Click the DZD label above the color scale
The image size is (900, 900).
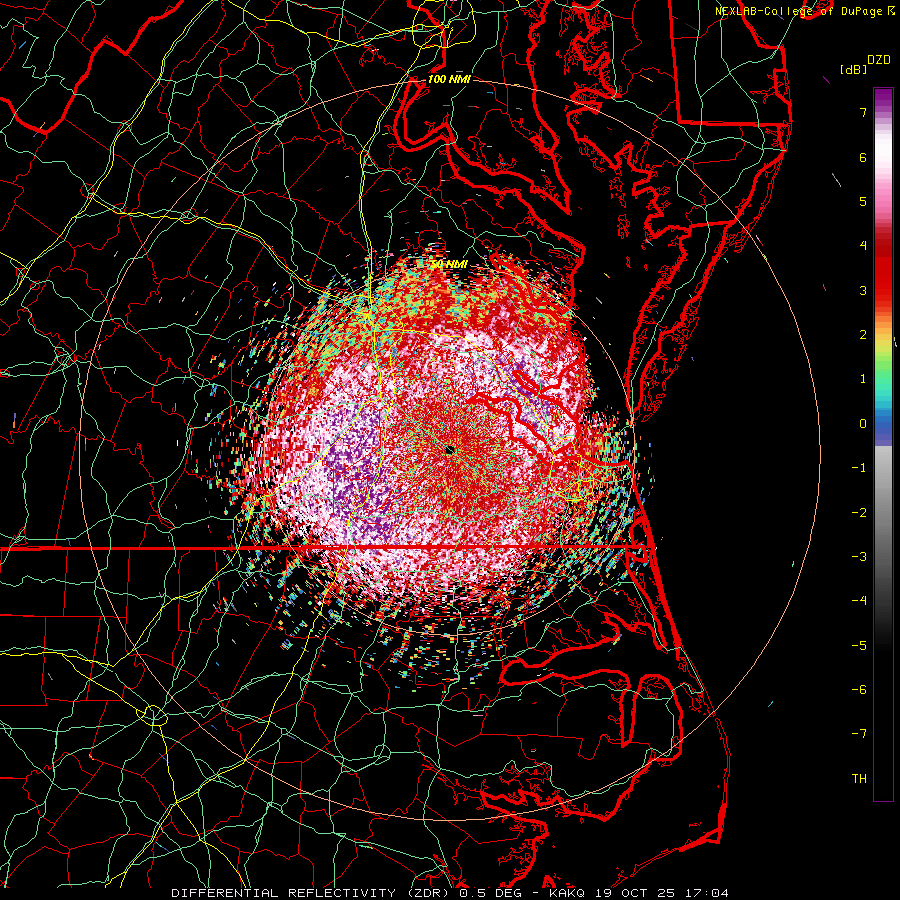(879, 60)
